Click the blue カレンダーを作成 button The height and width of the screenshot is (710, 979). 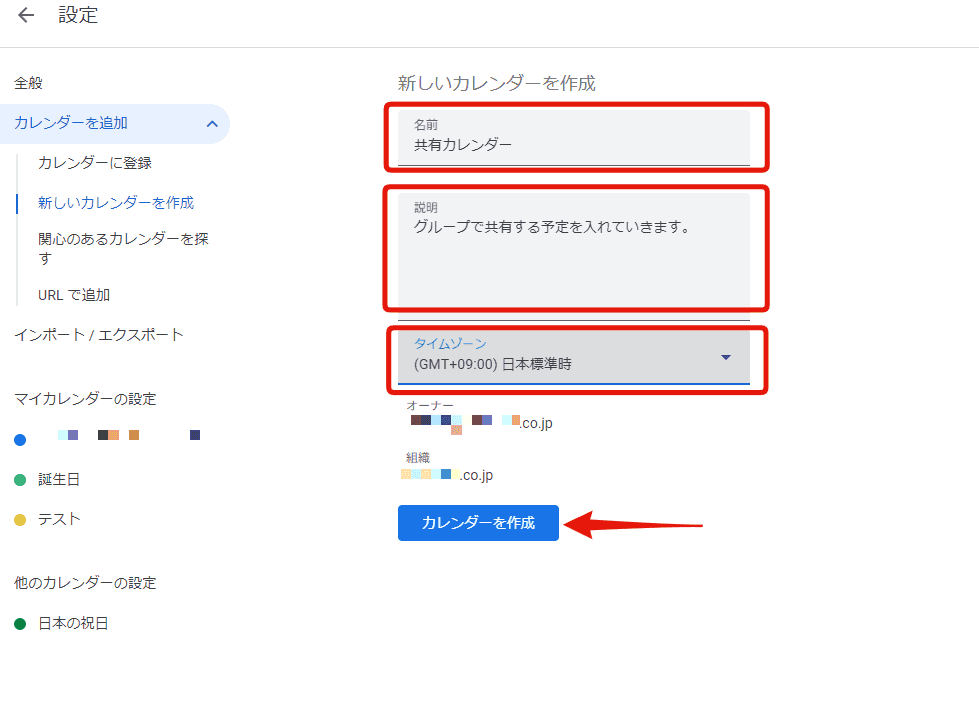pyautogui.click(x=478, y=523)
